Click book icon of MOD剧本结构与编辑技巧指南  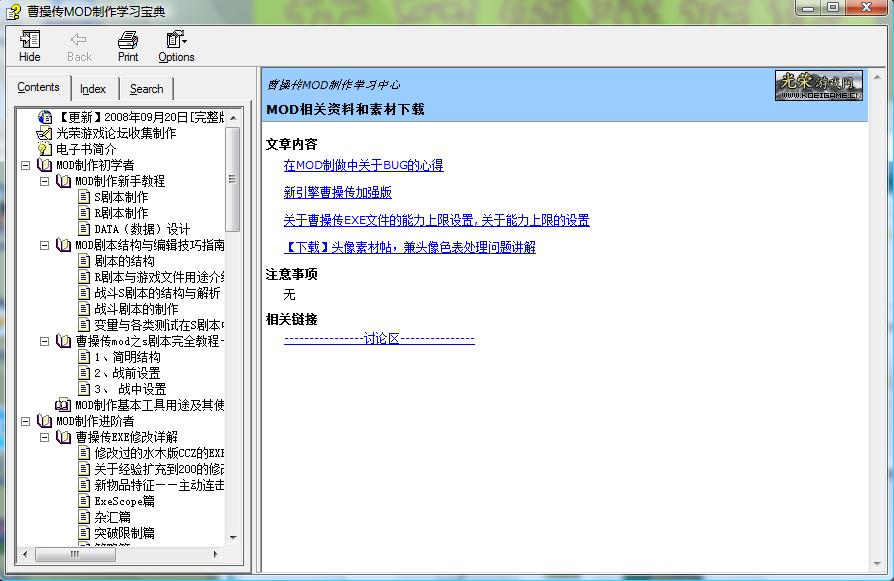coord(63,245)
